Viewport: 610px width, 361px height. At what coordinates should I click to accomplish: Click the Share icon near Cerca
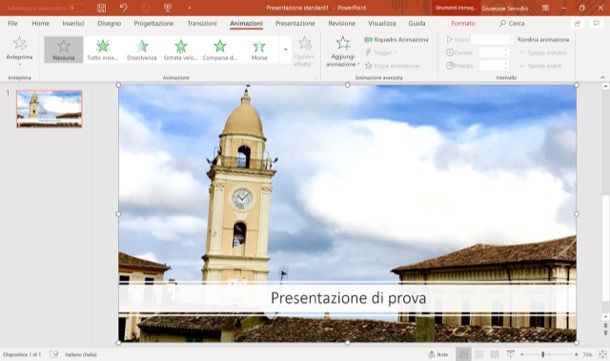click(x=577, y=24)
